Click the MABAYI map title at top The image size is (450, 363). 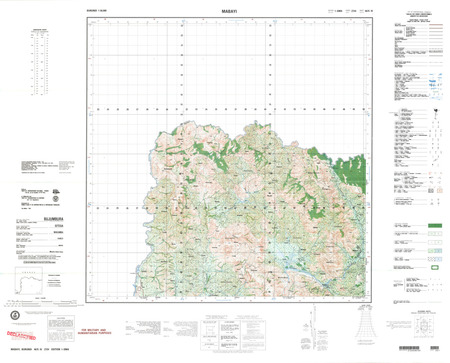[x=229, y=11]
